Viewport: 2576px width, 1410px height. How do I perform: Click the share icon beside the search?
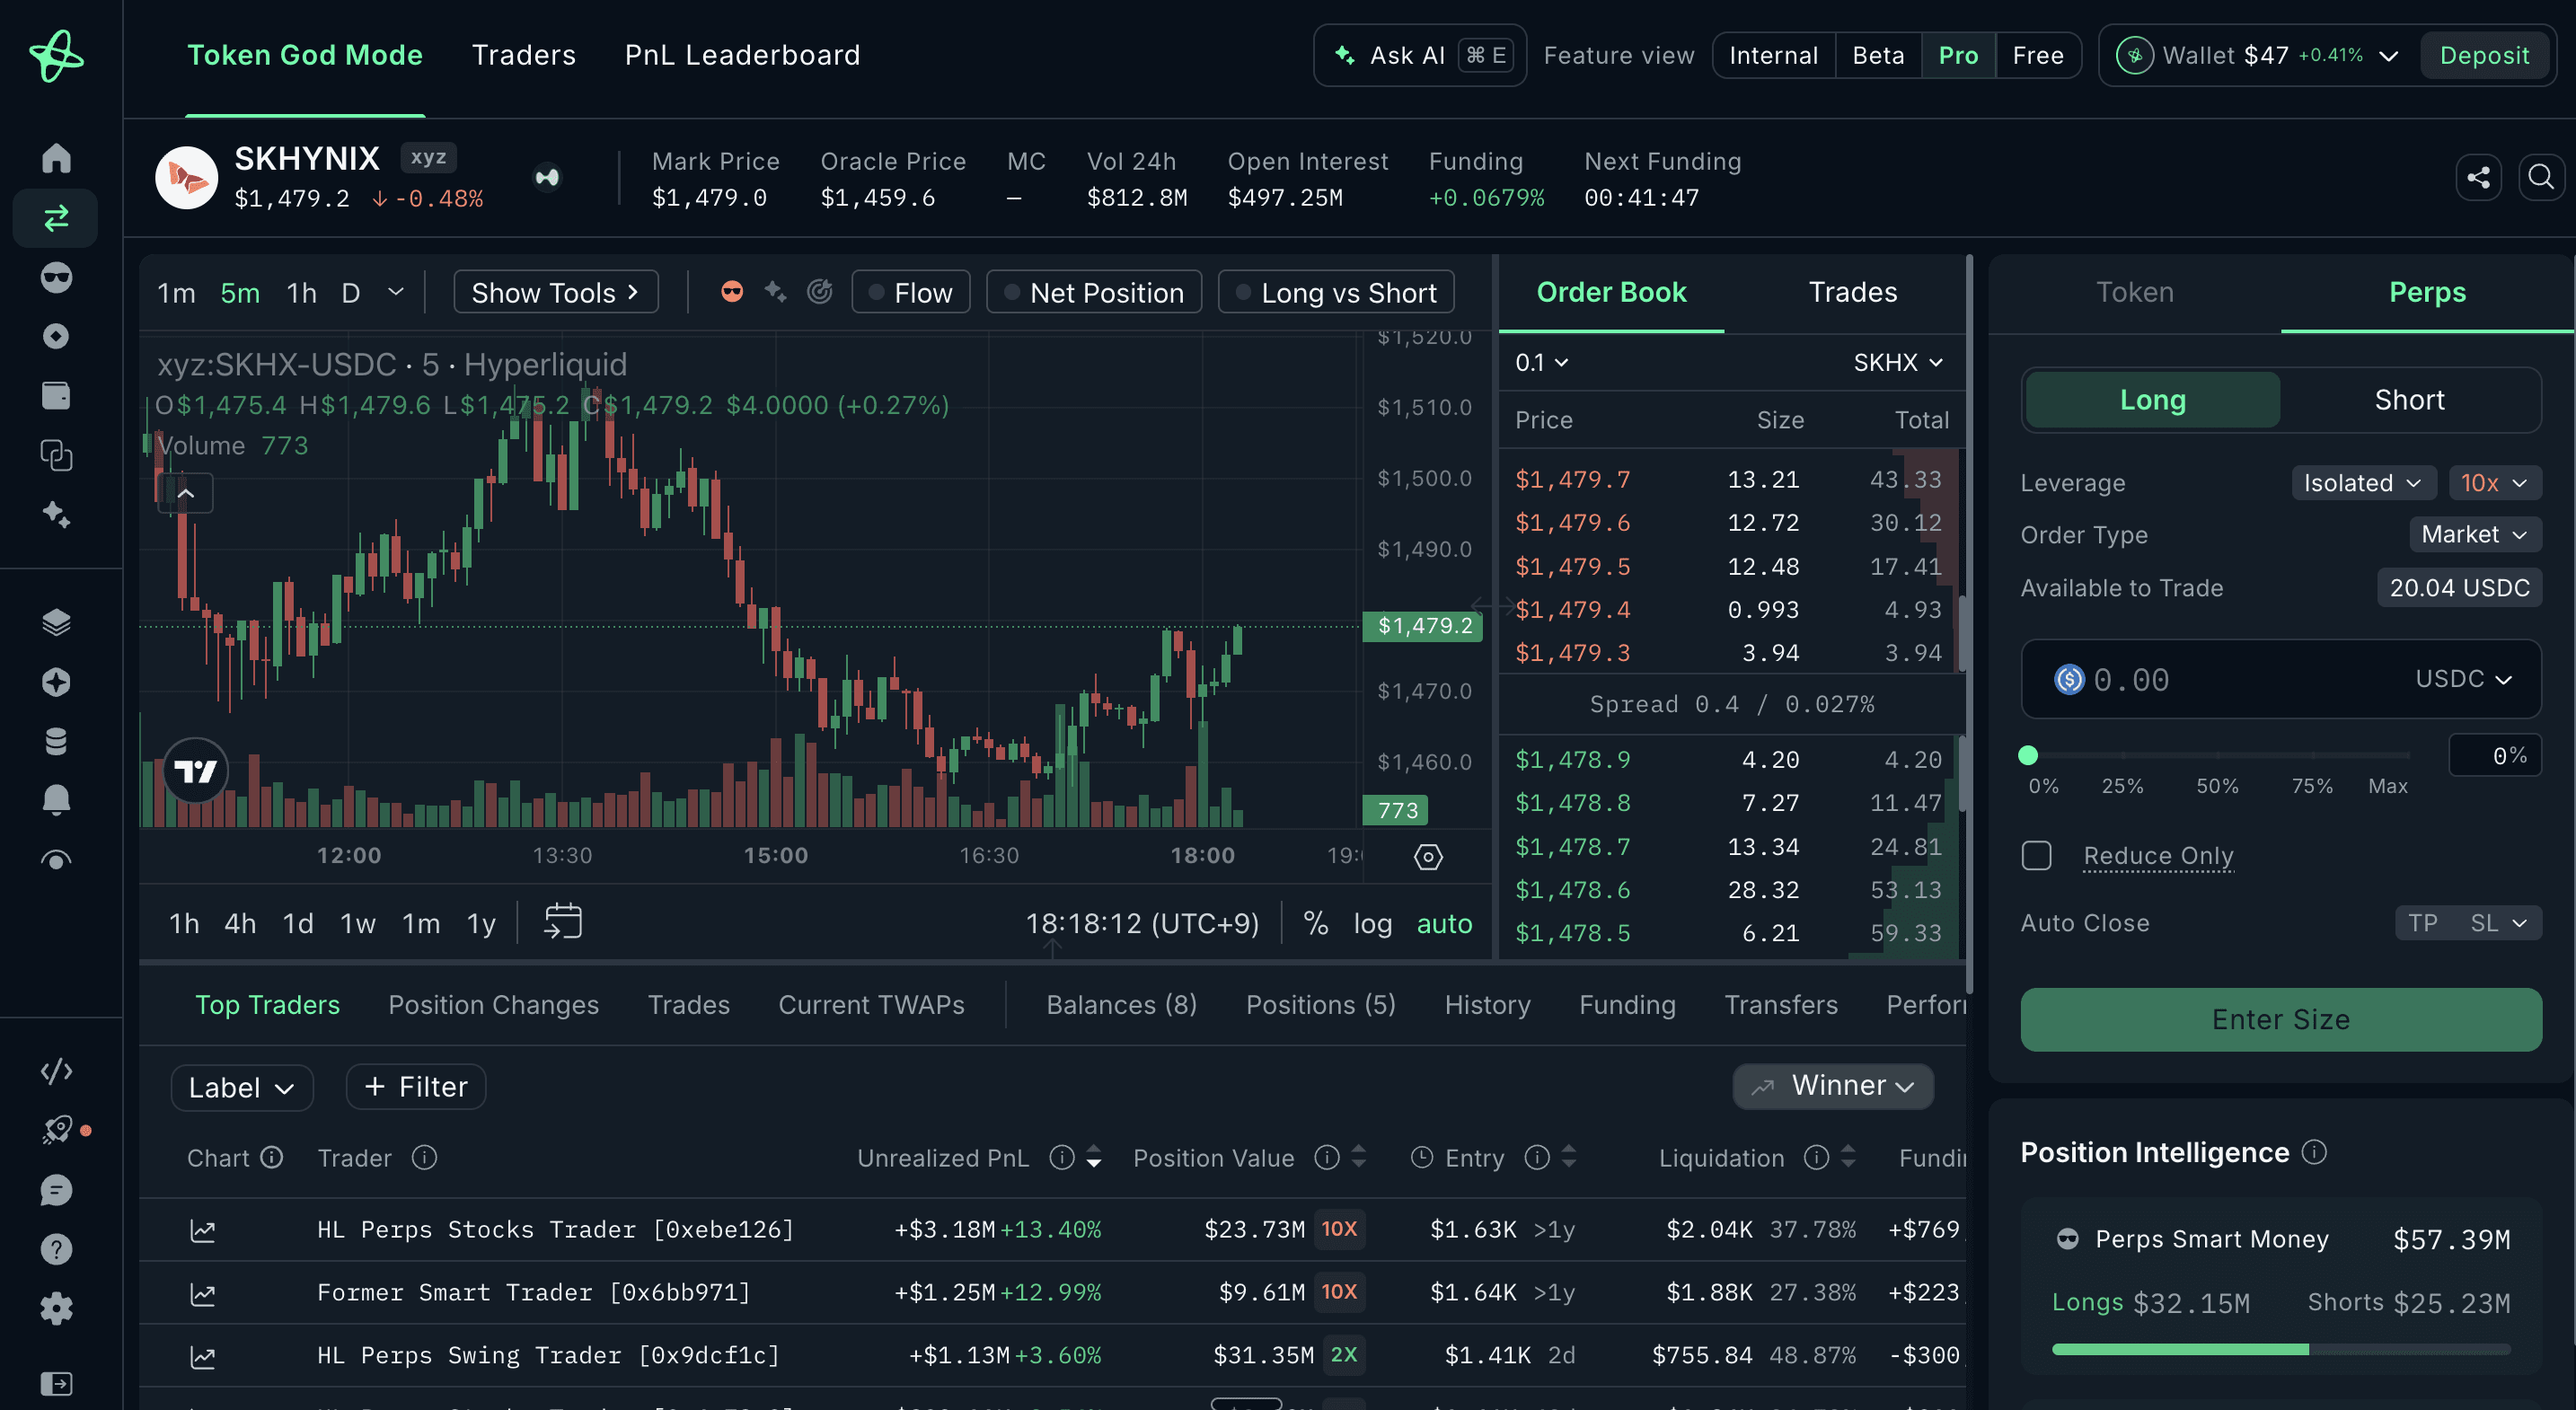(x=2478, y=178)
